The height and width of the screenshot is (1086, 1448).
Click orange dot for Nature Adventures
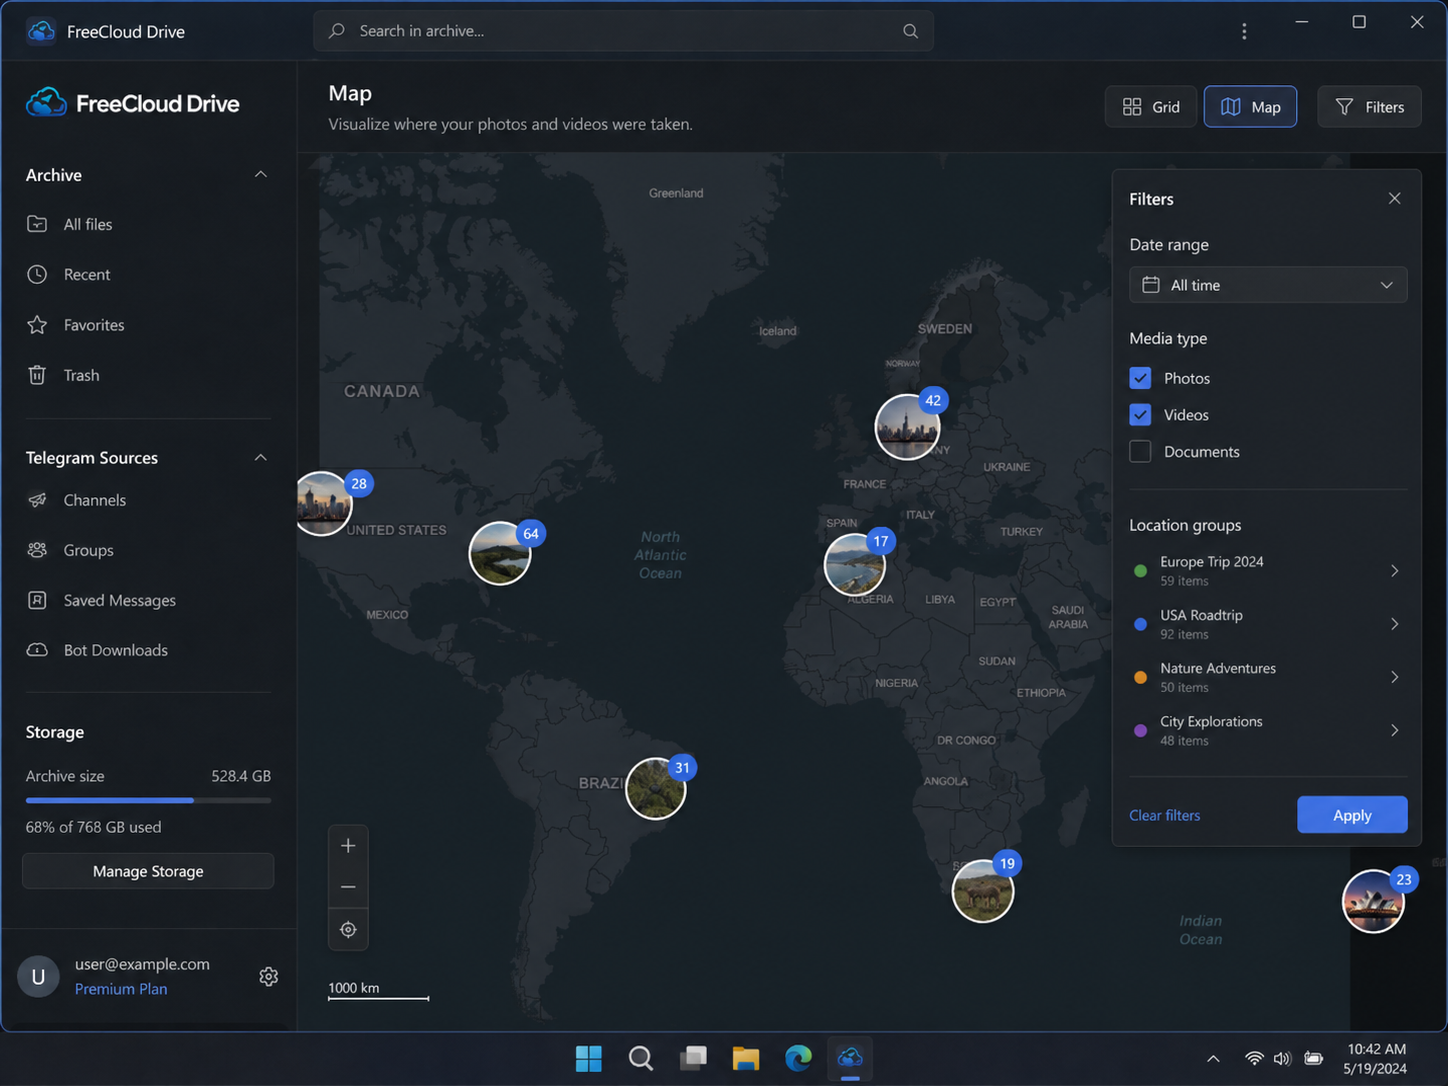[1140, 677]
